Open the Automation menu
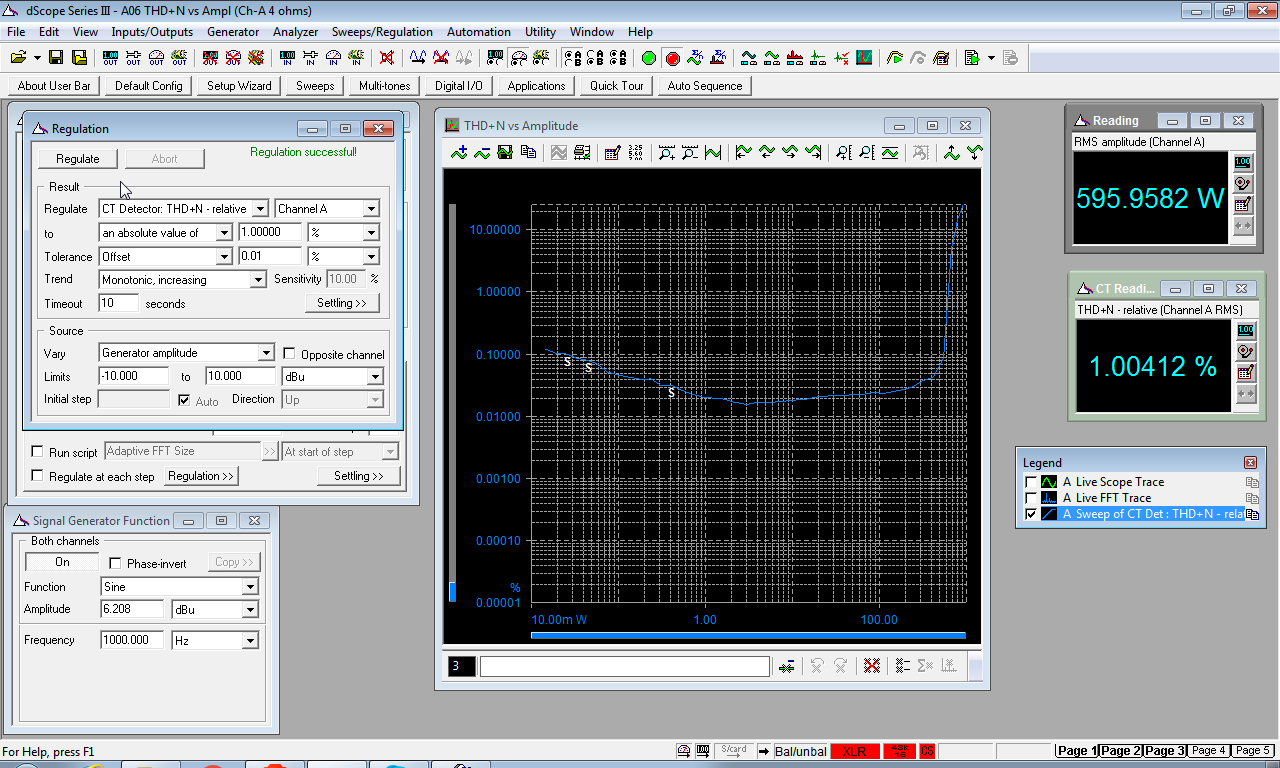 click(x=479, y=32)
